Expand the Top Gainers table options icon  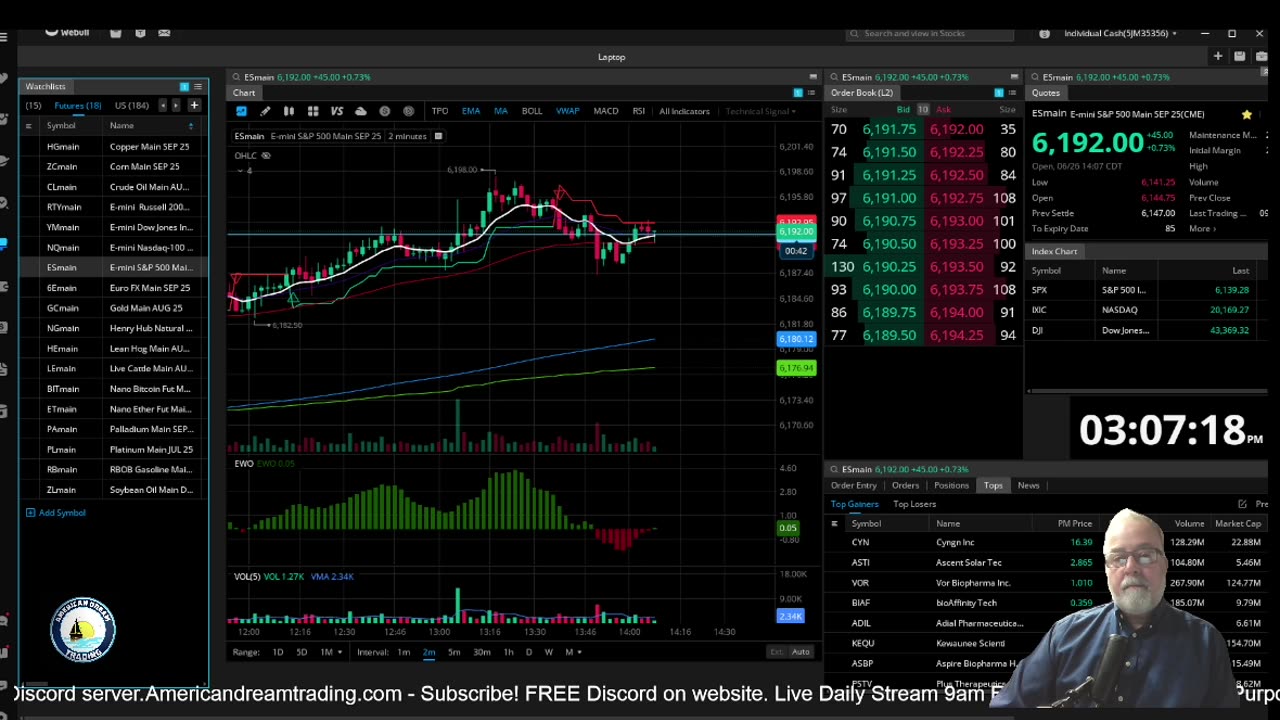(x=834, y=524)
